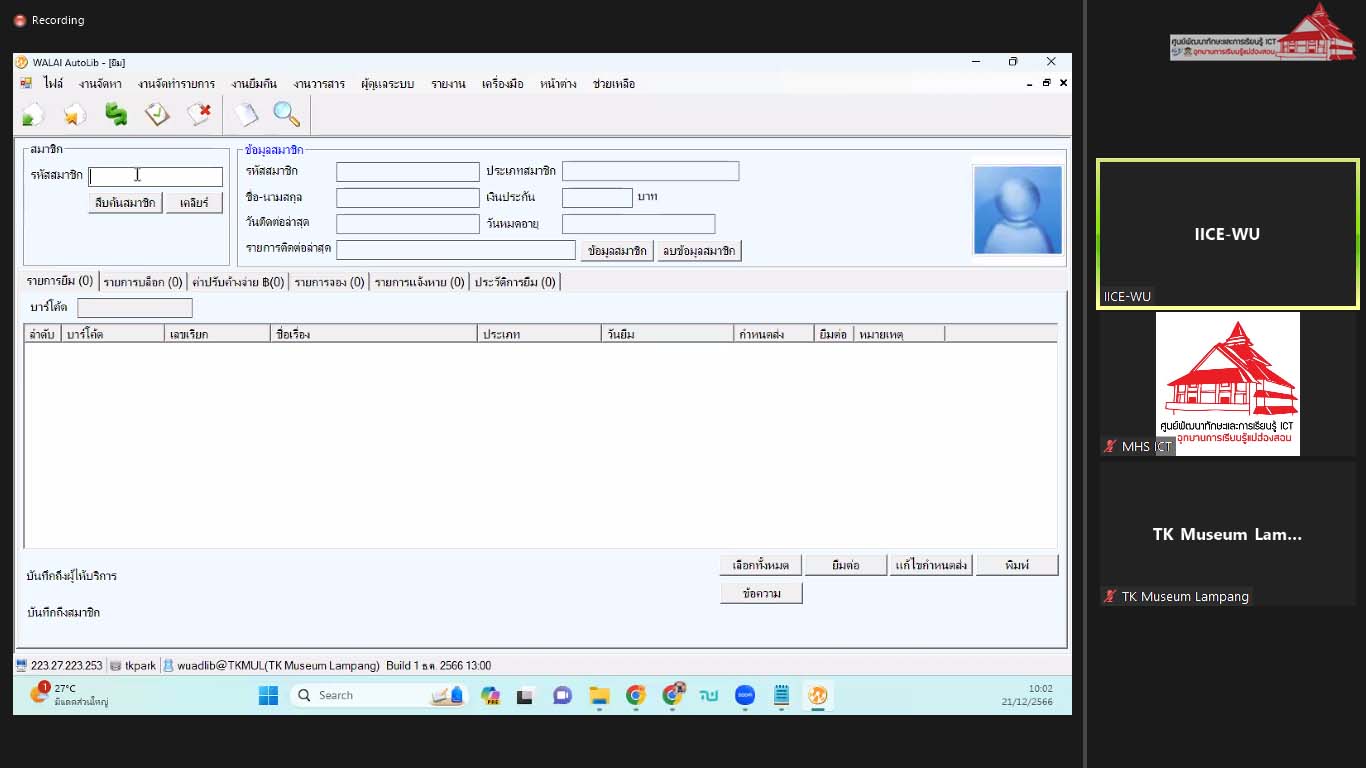
Task: Click the สืบค้นสมาชิก button
Action: (125, 203)
